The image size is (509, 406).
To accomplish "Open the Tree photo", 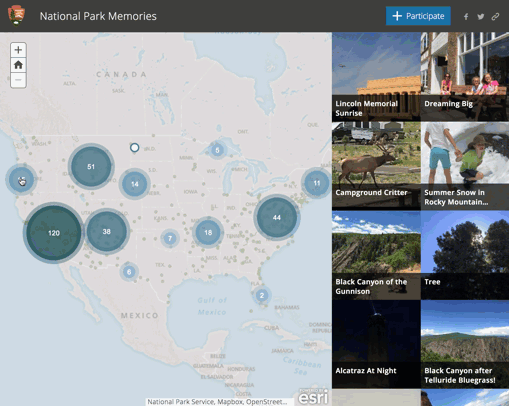I will (x=465, y=255).
